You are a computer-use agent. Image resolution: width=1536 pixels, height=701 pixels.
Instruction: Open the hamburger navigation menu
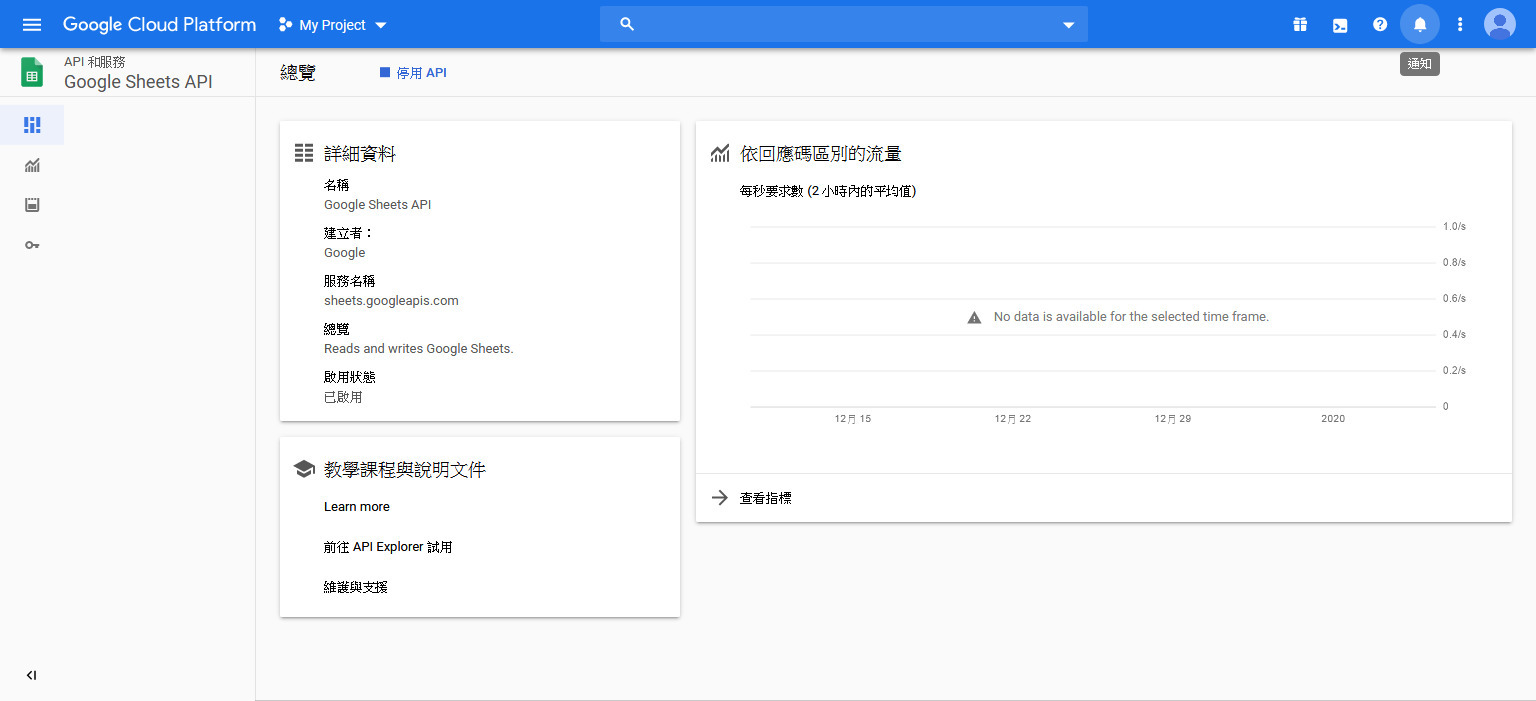pos(32,24)
